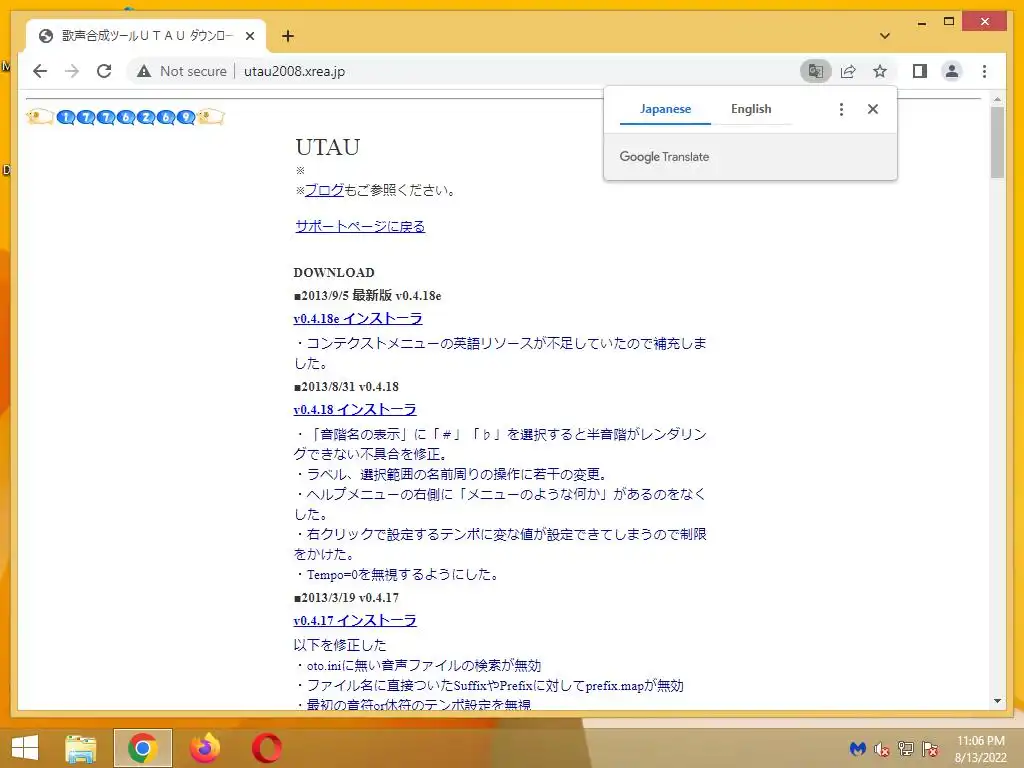Share this page via share icon

tap(848, 71)
